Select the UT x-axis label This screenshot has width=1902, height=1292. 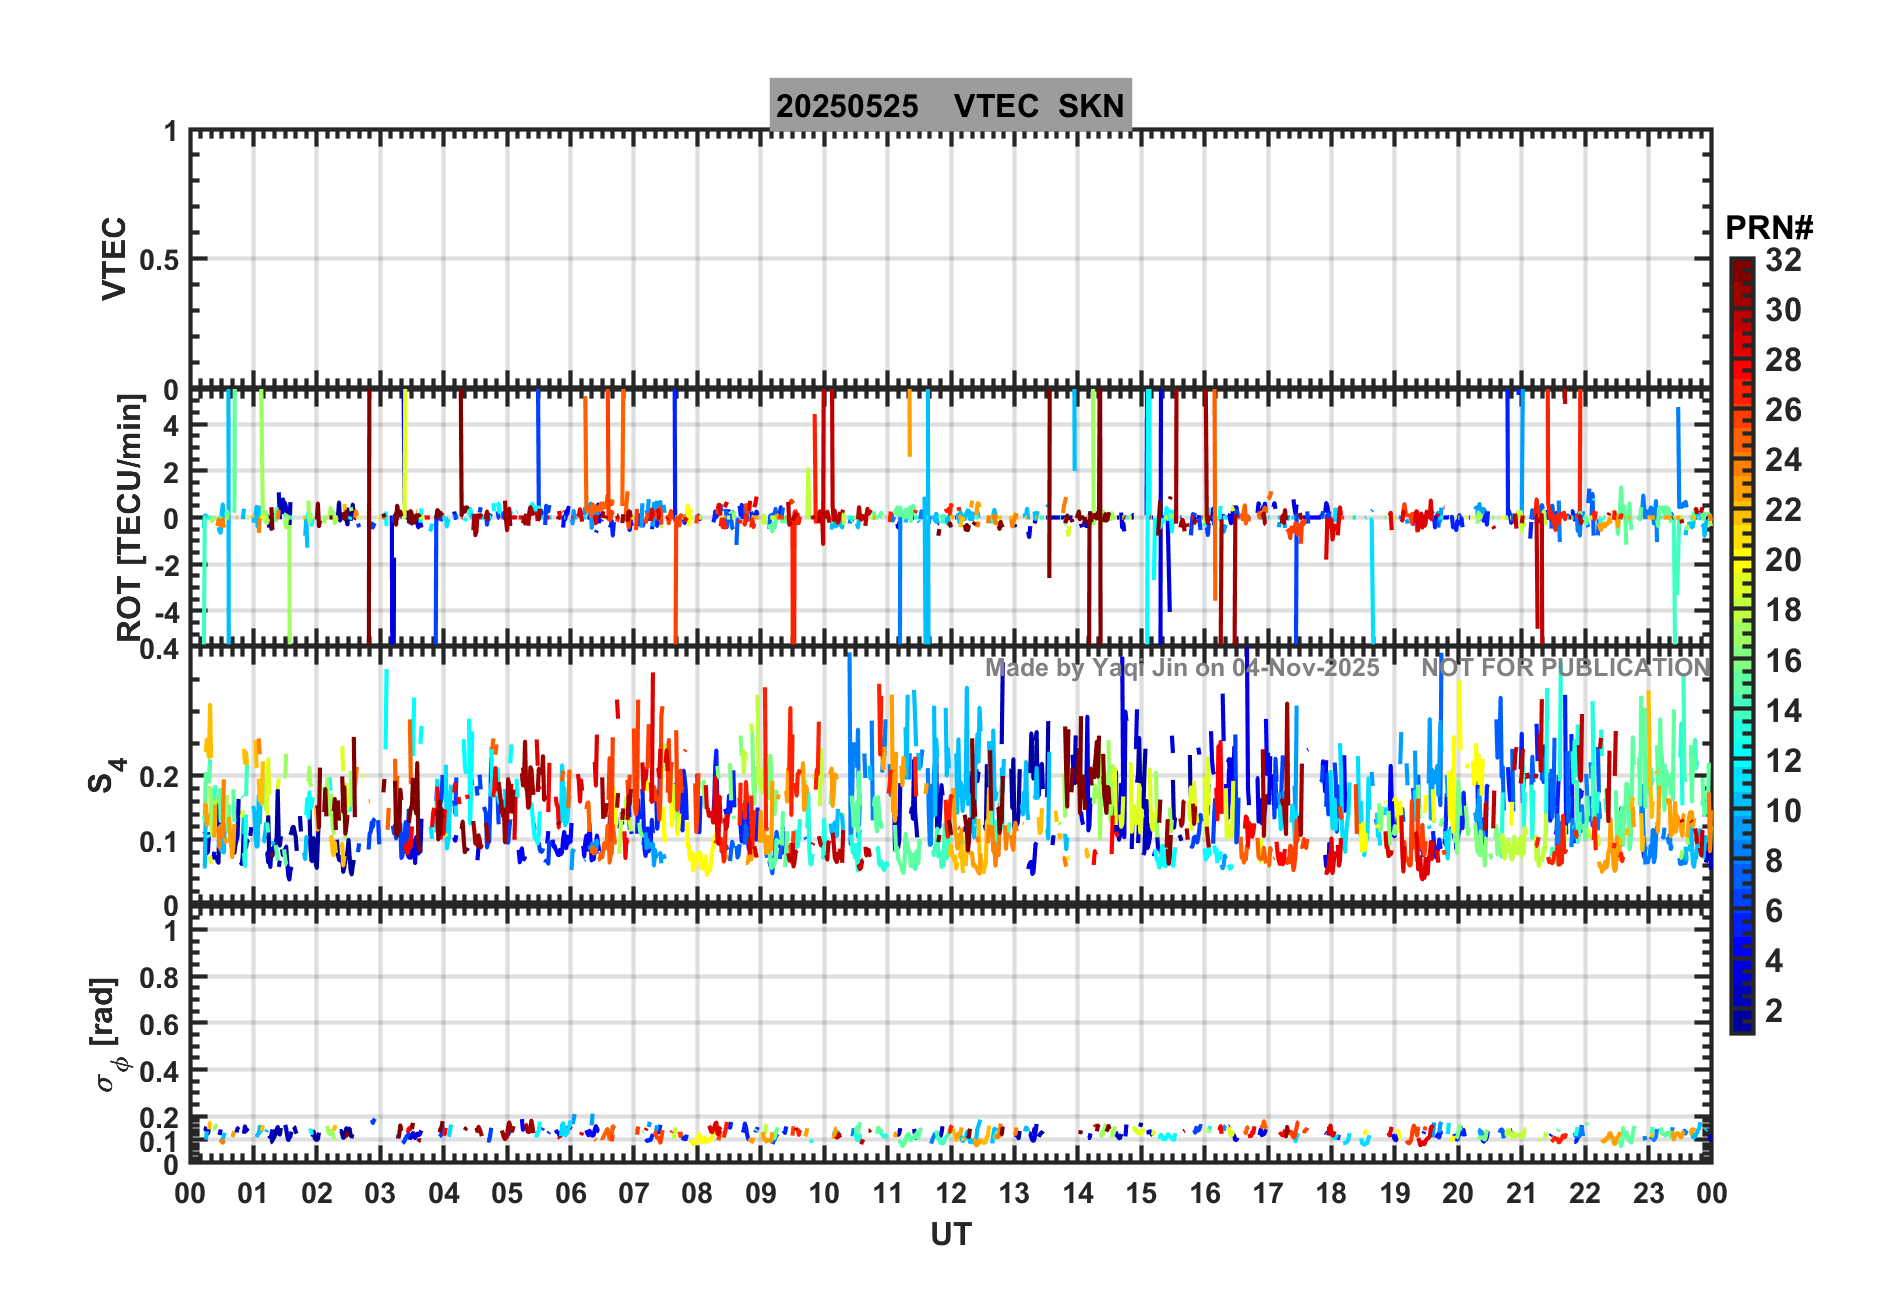(950, 1235)
